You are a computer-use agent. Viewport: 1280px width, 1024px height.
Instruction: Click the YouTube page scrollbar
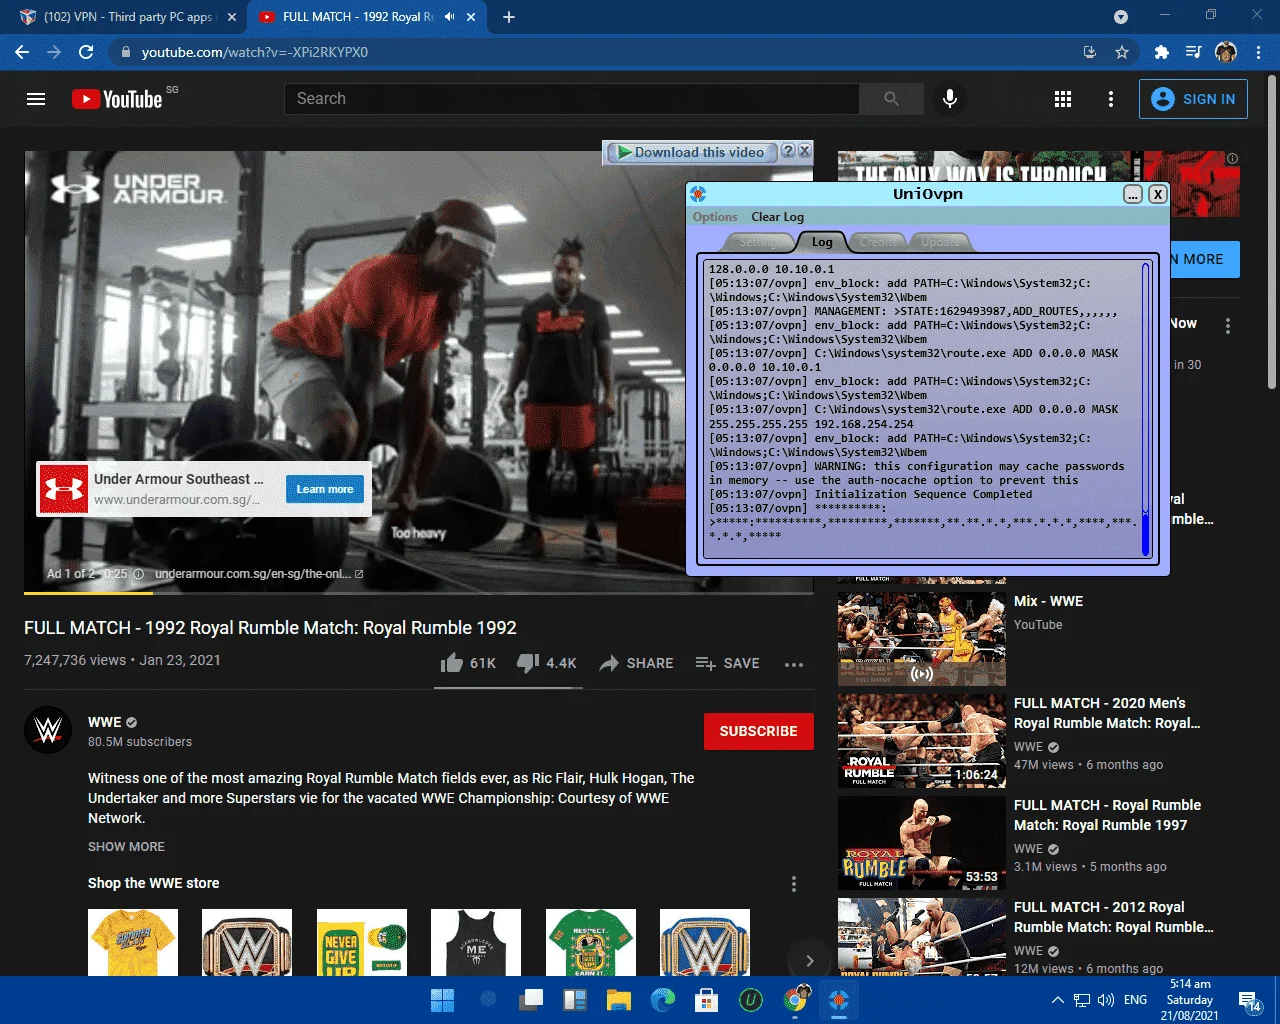1271,231
